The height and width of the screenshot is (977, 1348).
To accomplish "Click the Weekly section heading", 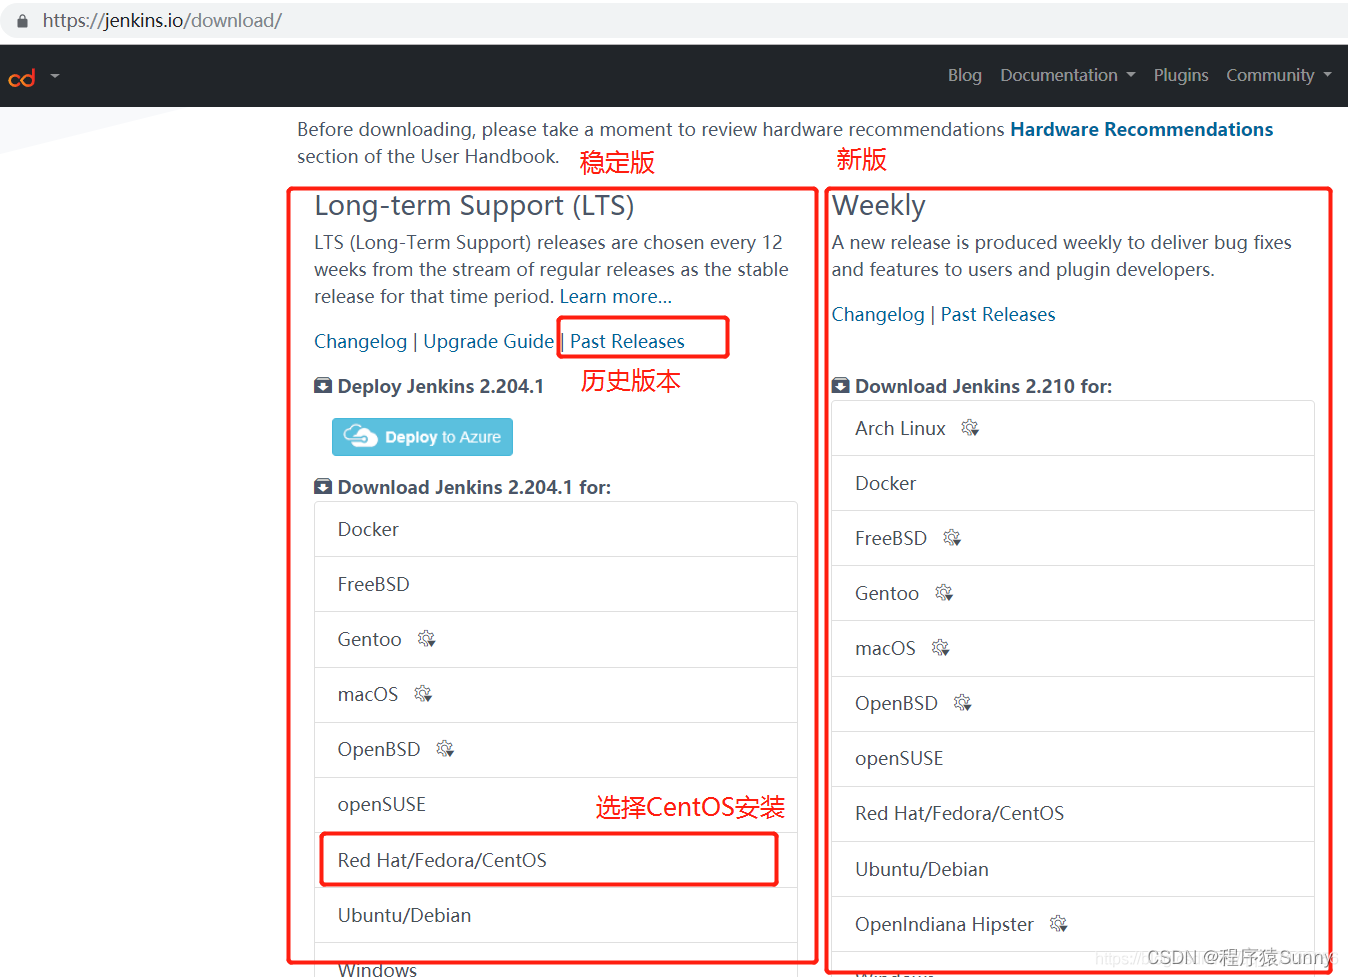I will [879, 206].
